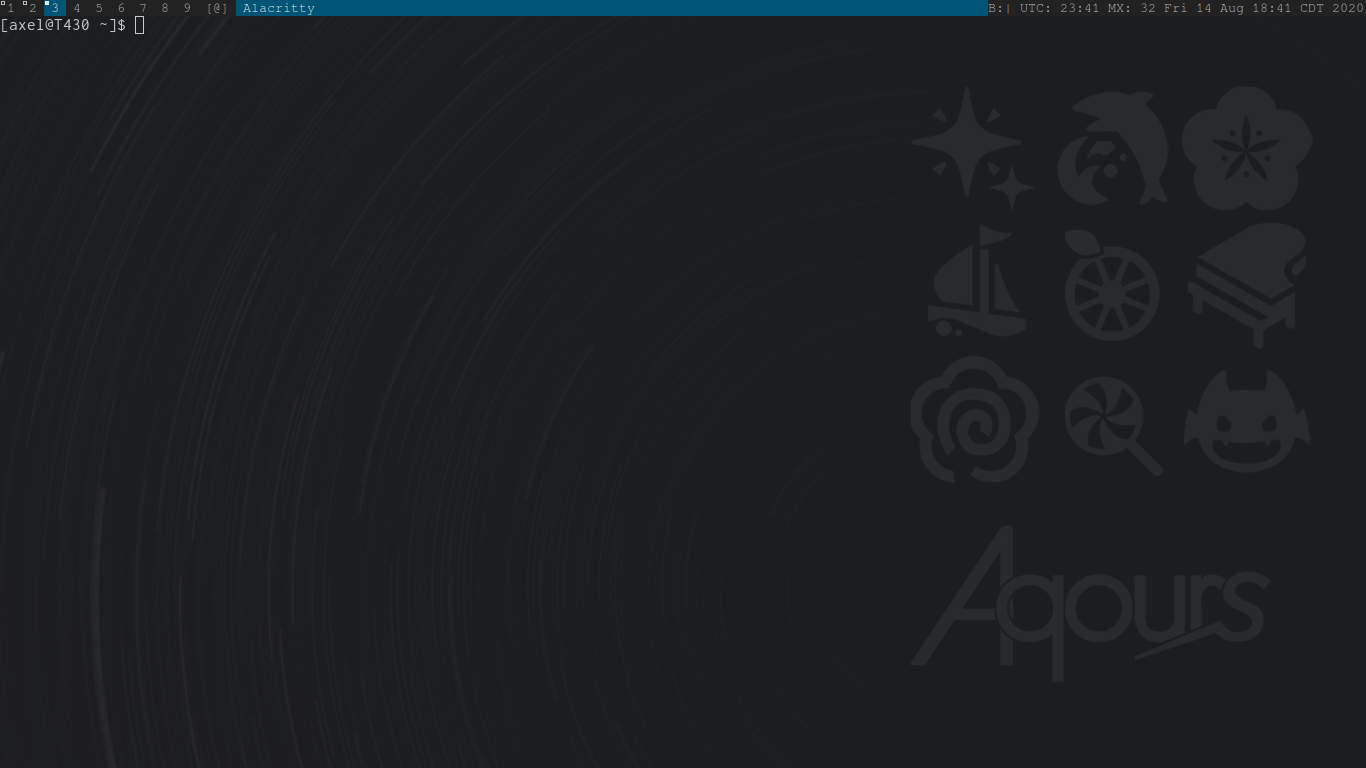Click the [axel@T430 ~]$ shell prompt
This screenshot has width=1366, height=768.
[x=63, y=25]
